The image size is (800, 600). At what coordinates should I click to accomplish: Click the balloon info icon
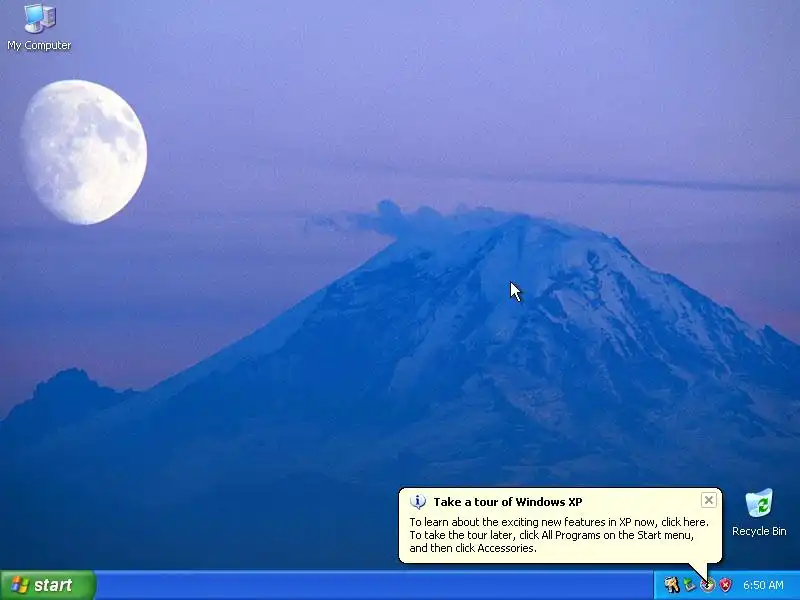(x=418, y=502)
